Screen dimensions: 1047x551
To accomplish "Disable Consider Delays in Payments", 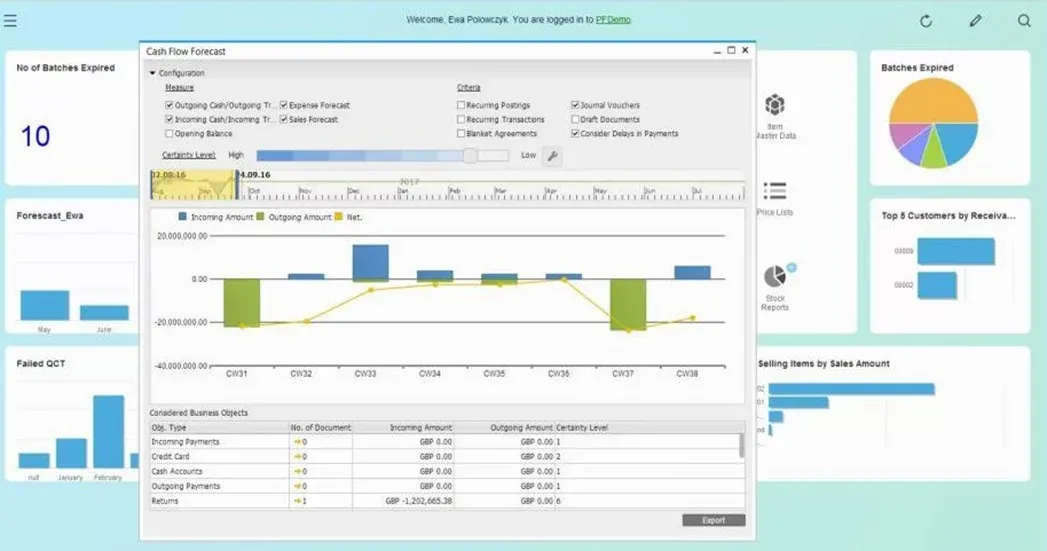I will pos(575,133).
